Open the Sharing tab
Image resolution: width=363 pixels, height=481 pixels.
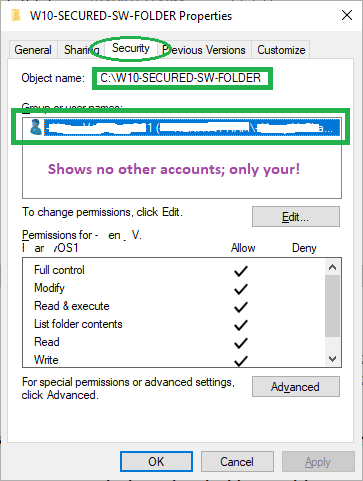pyautogui.click(x=81, y=50)
